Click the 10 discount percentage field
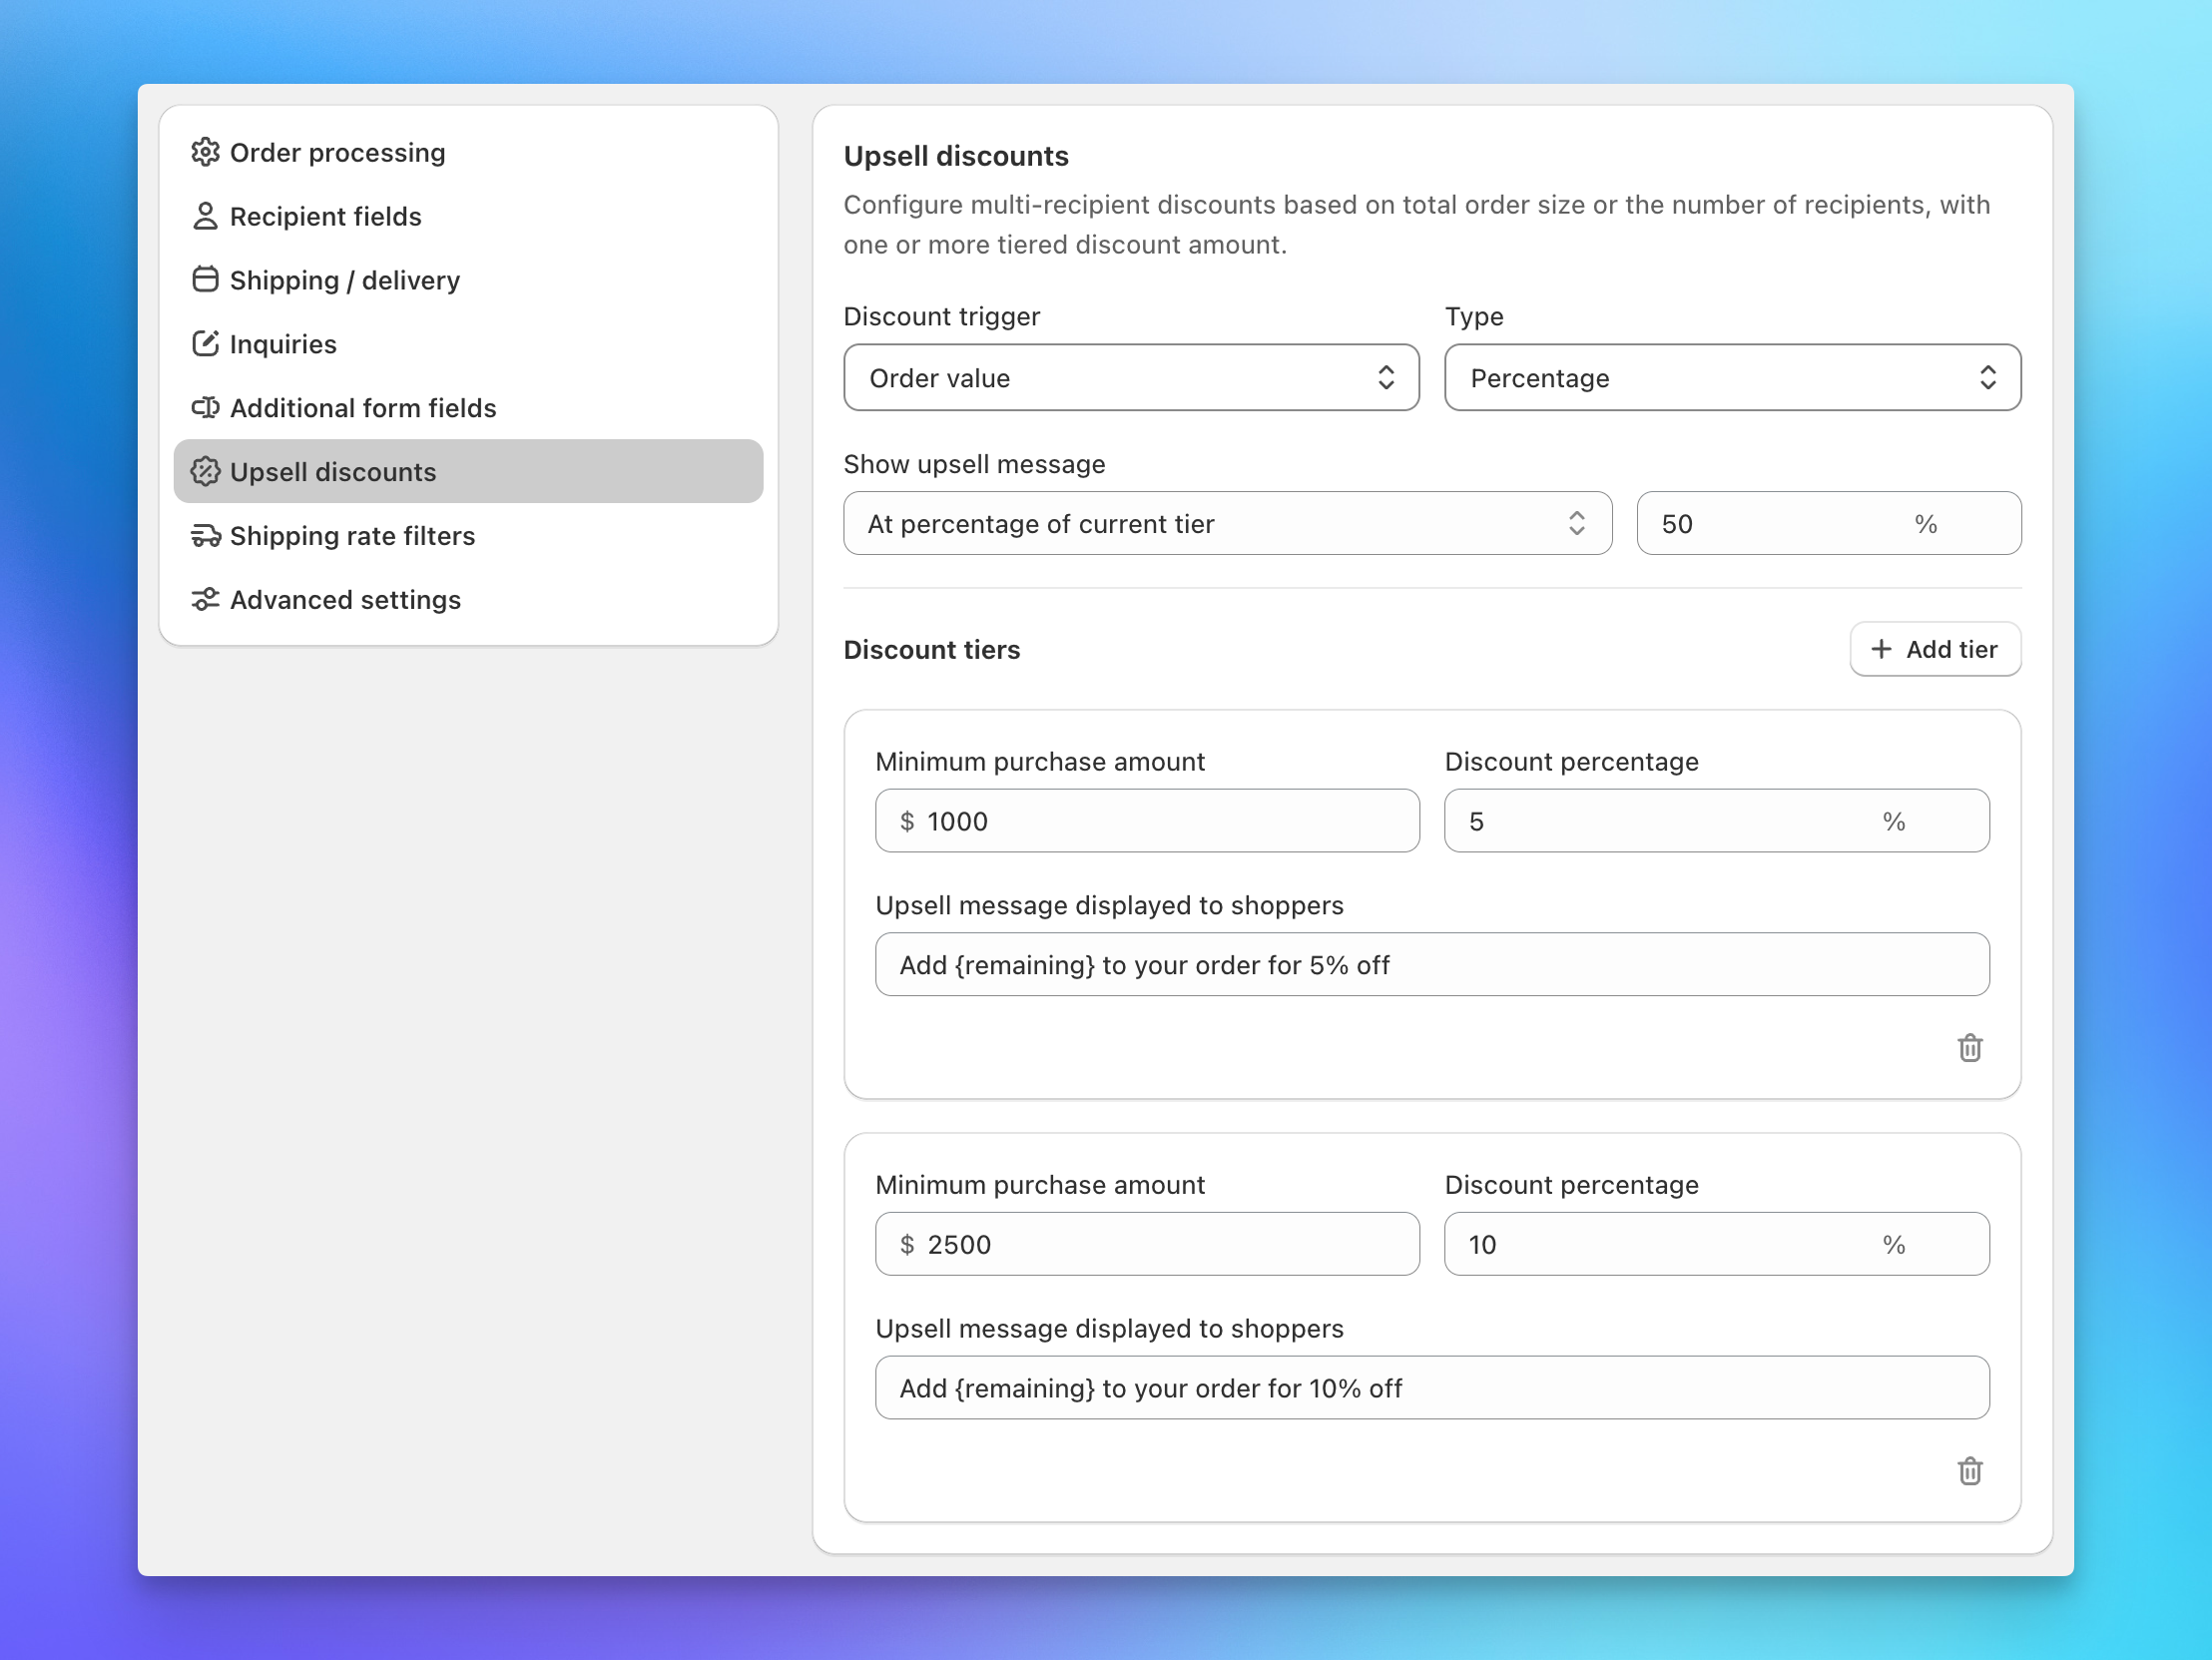Image resolution: width=2212 pixels, height=1660 pixels. tap(1716, 1244)
